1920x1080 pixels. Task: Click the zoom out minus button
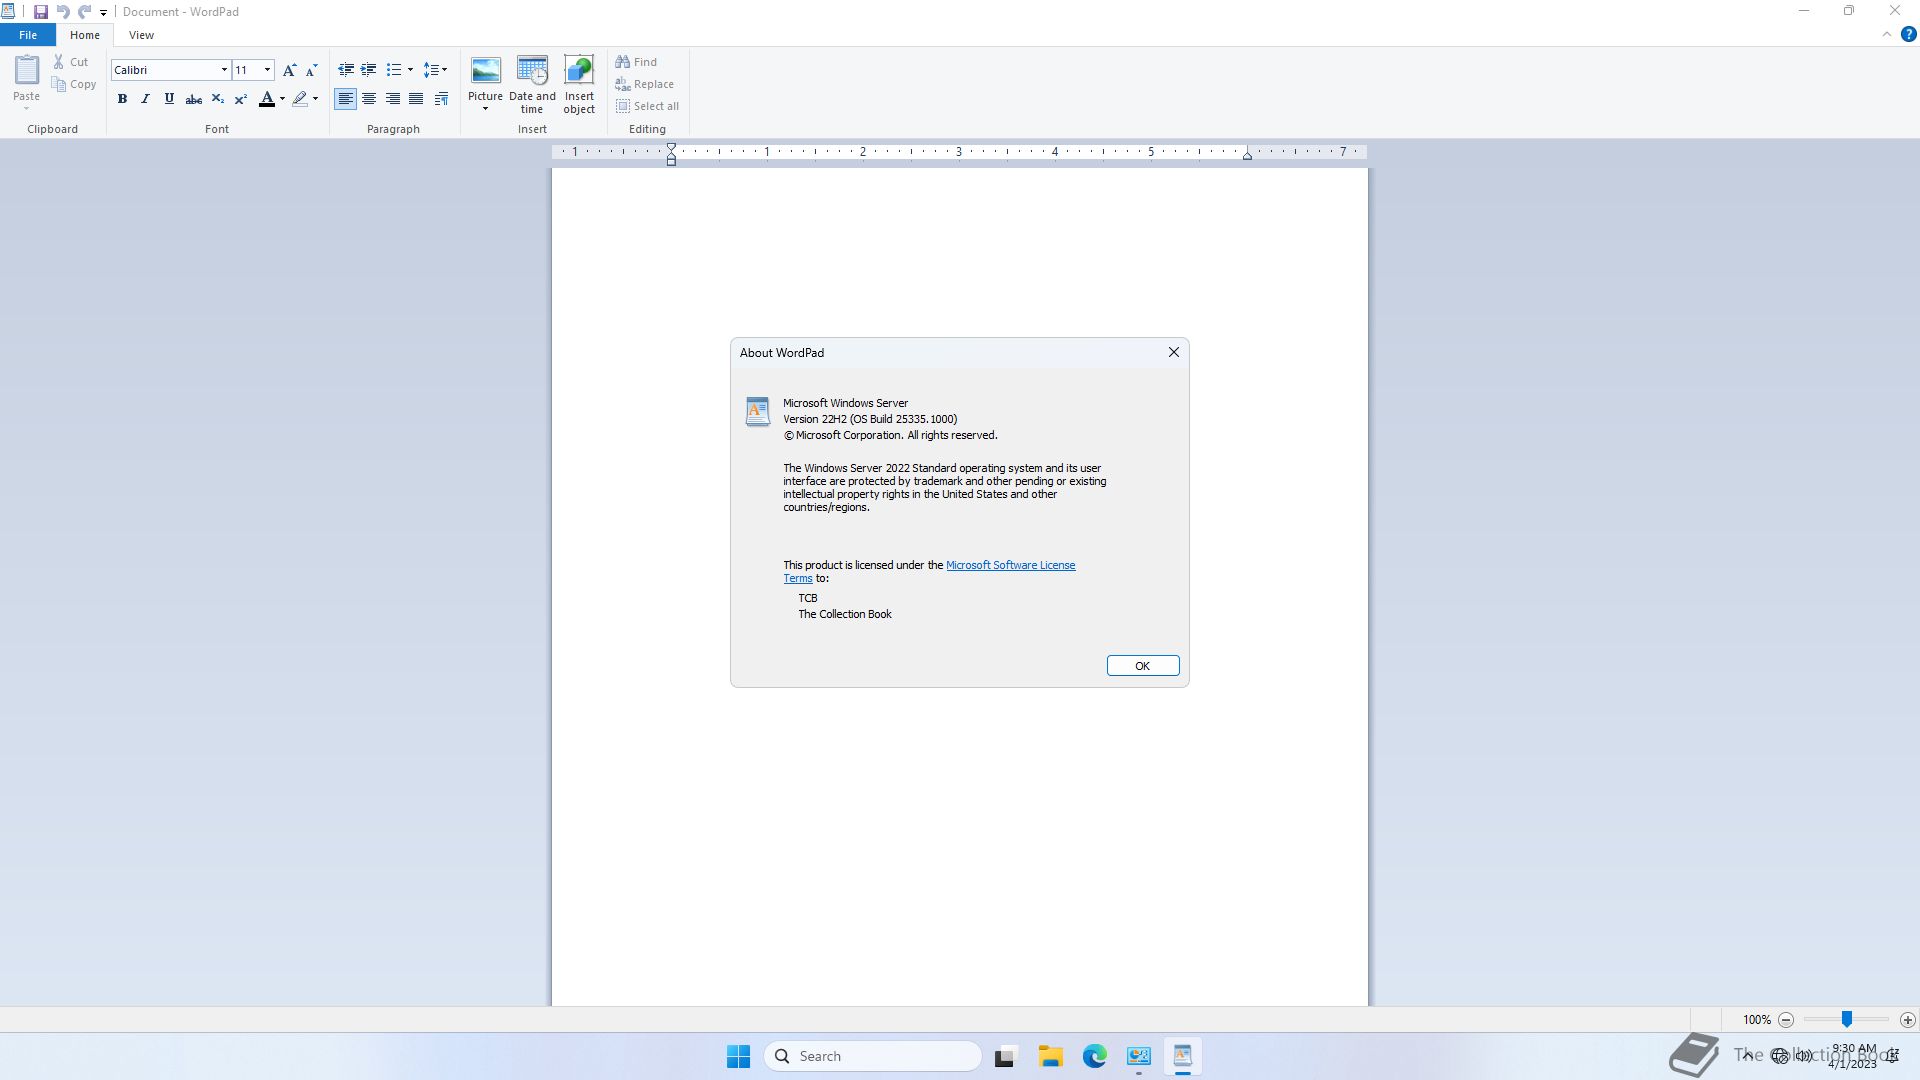click(x=1786, y=1020)
